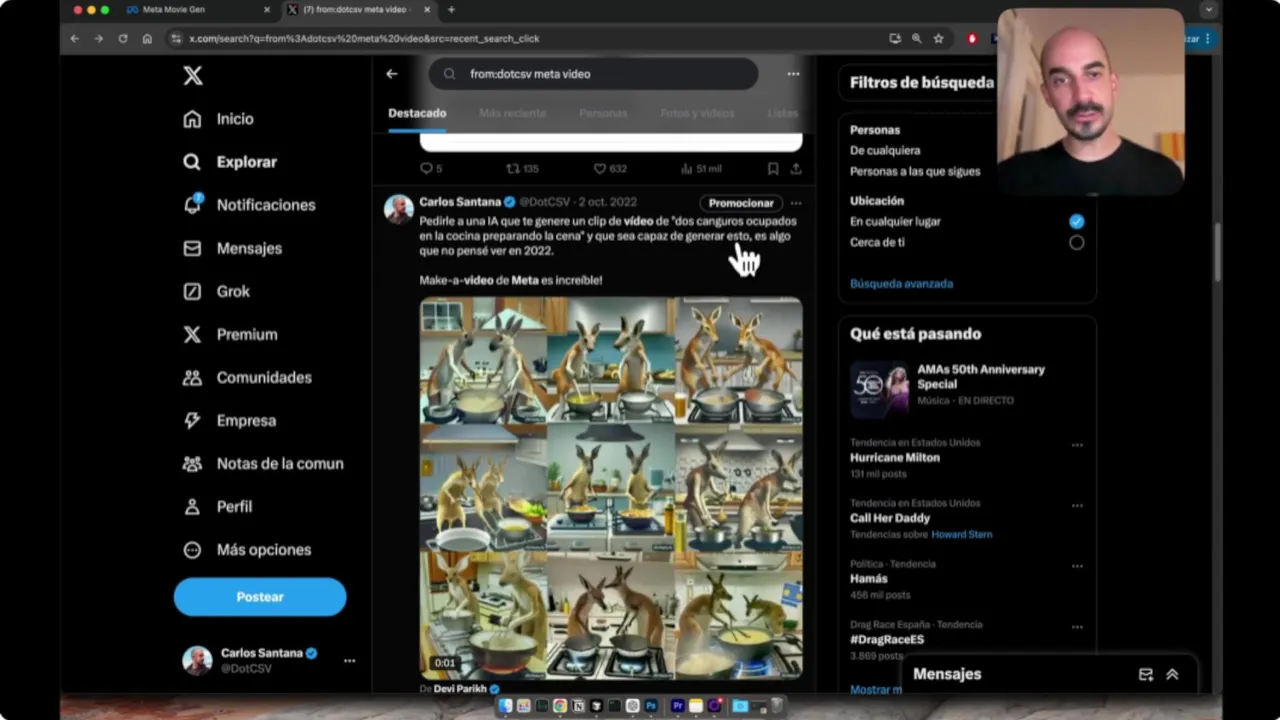Open account menu dots next to Carlos Santana

tap(349, 661)
